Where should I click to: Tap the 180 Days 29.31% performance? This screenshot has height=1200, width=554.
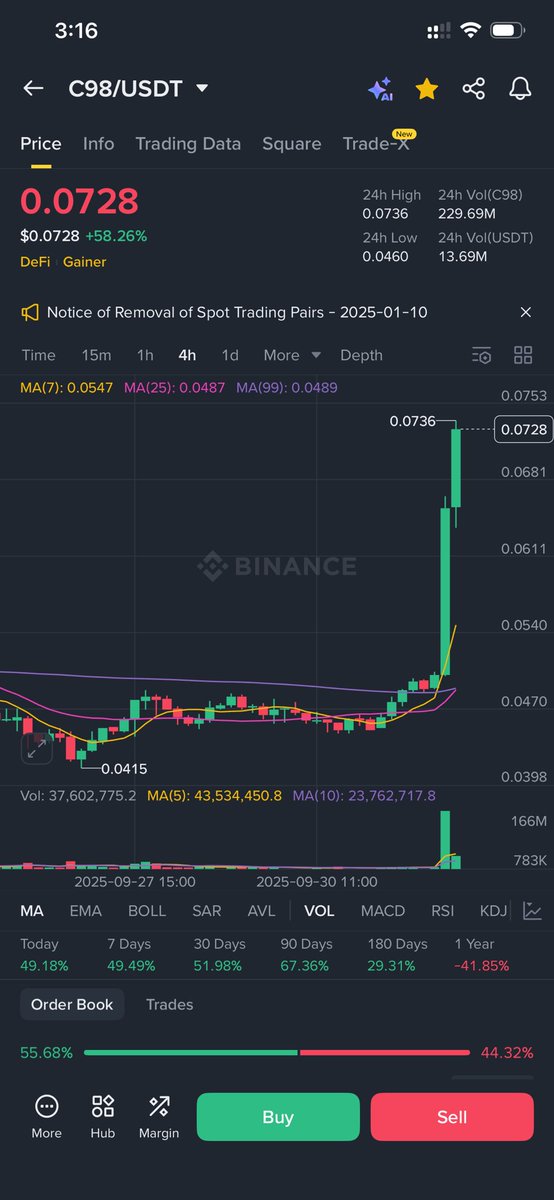pyautogui.click(x=397, y=955)
